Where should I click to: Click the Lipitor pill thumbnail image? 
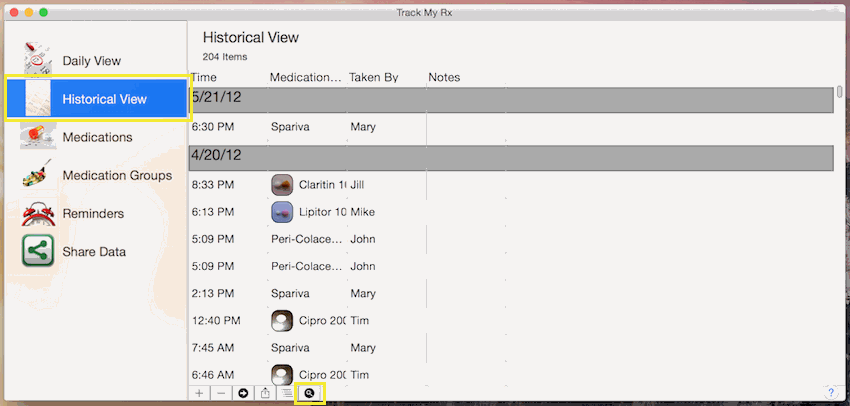click(282, 212)
